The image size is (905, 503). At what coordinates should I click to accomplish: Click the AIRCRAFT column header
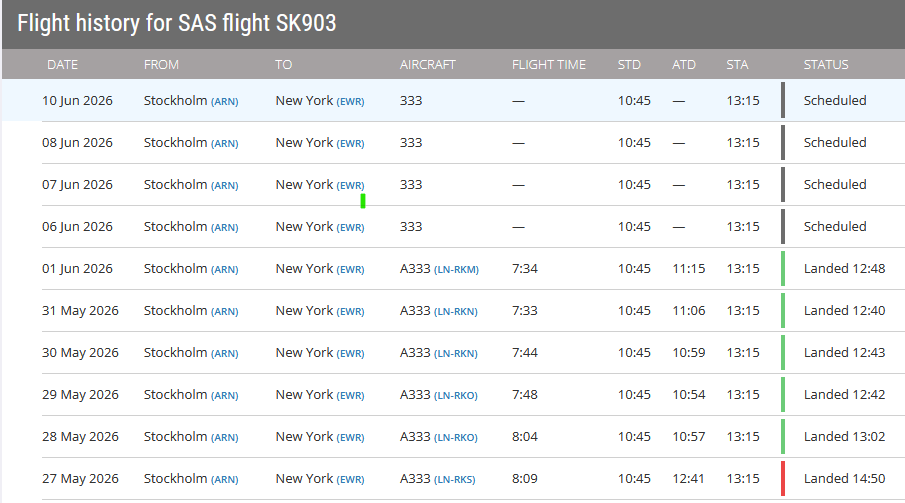click(428, 65)
